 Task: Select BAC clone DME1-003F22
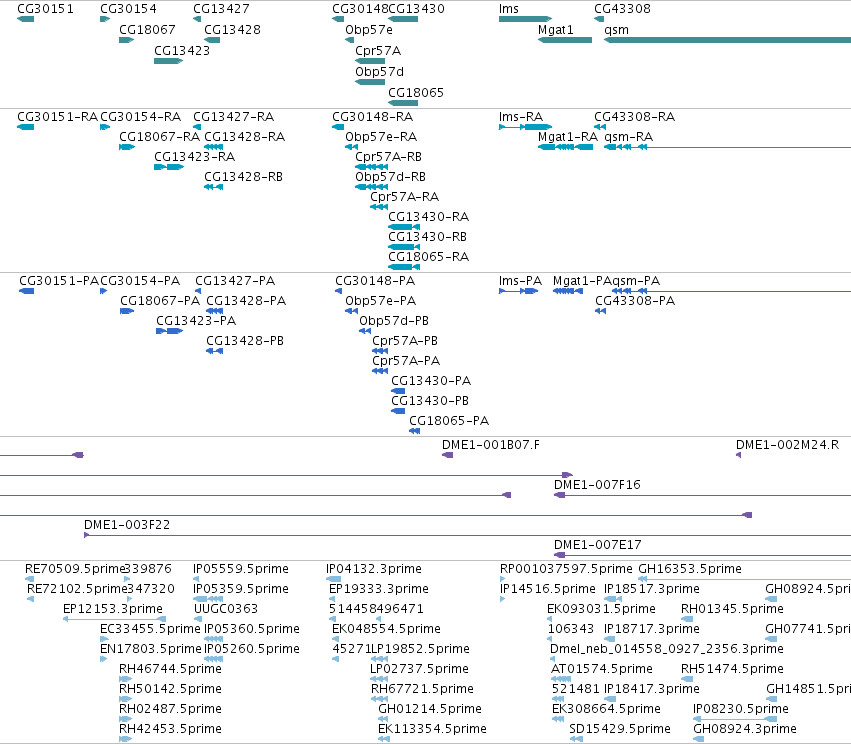tap(467, 536)
